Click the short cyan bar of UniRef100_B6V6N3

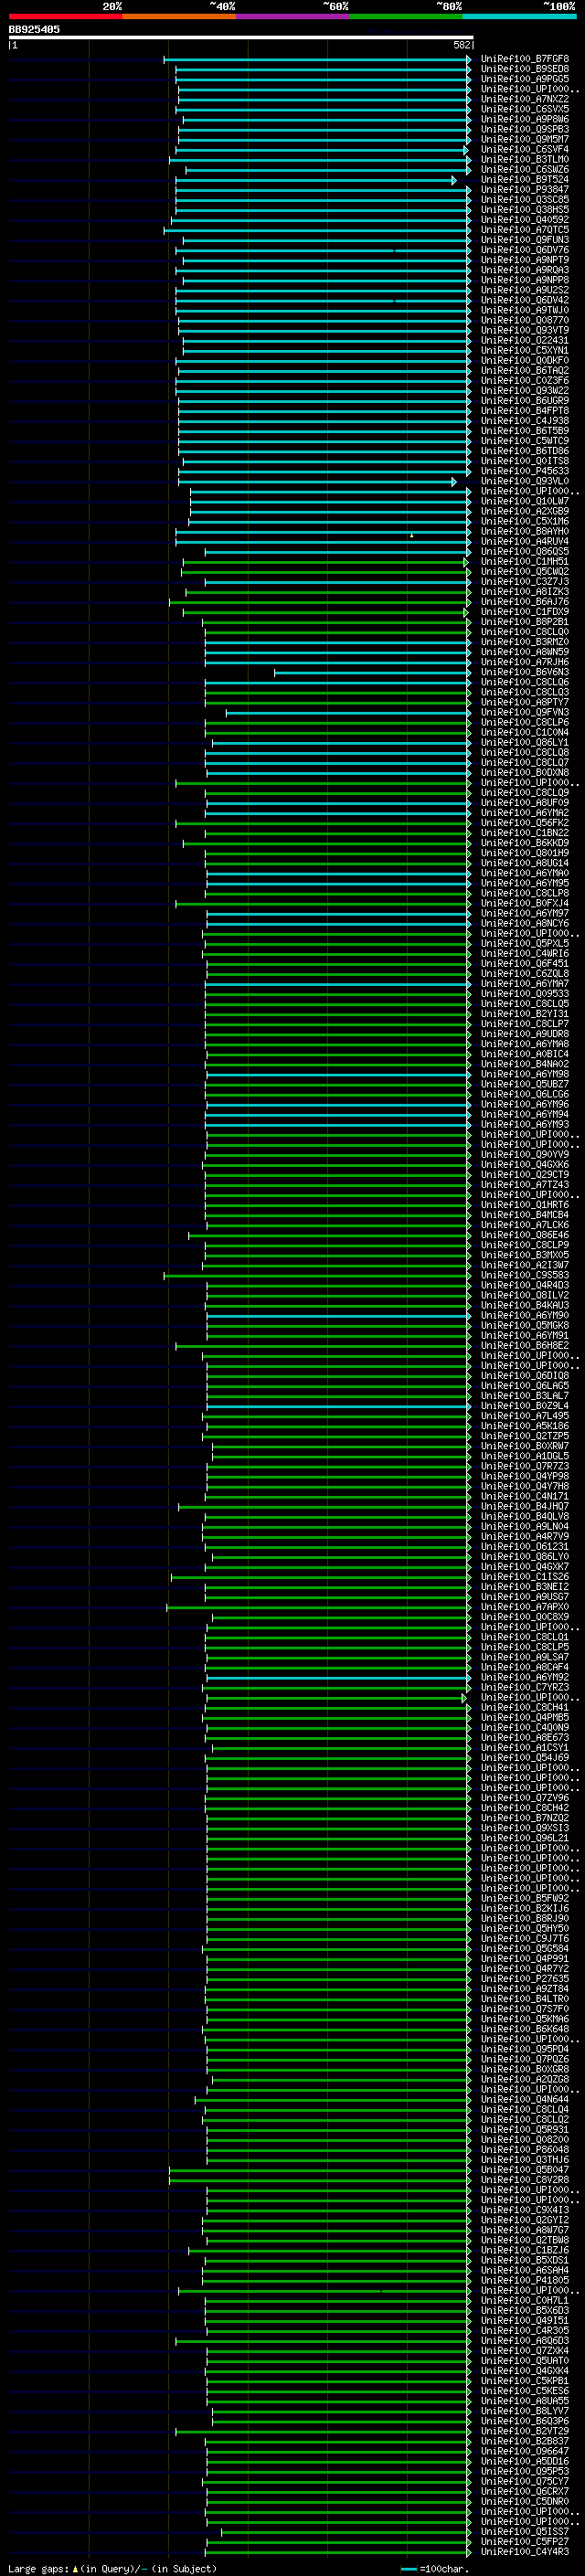click(x=372, y=673)
